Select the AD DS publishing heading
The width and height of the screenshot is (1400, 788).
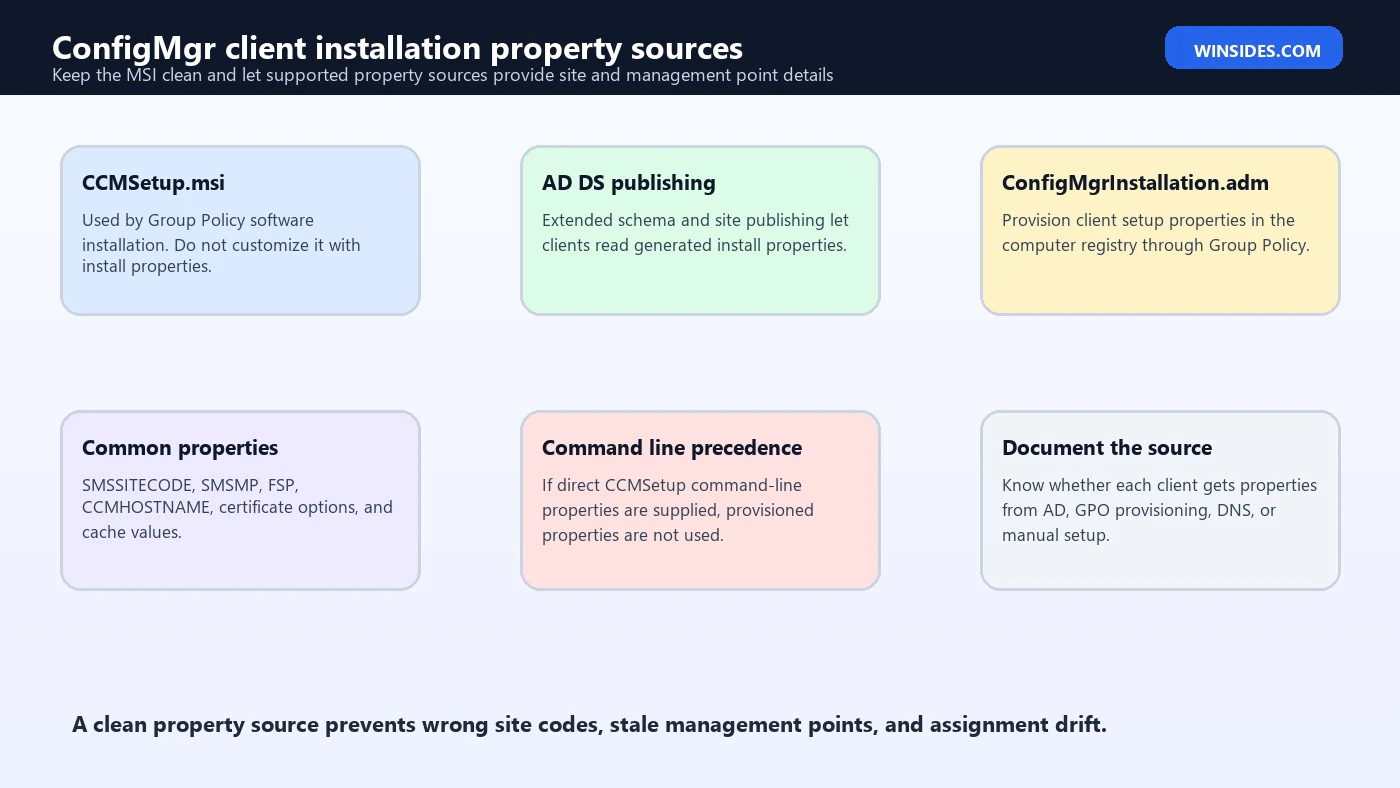[629, 183]
